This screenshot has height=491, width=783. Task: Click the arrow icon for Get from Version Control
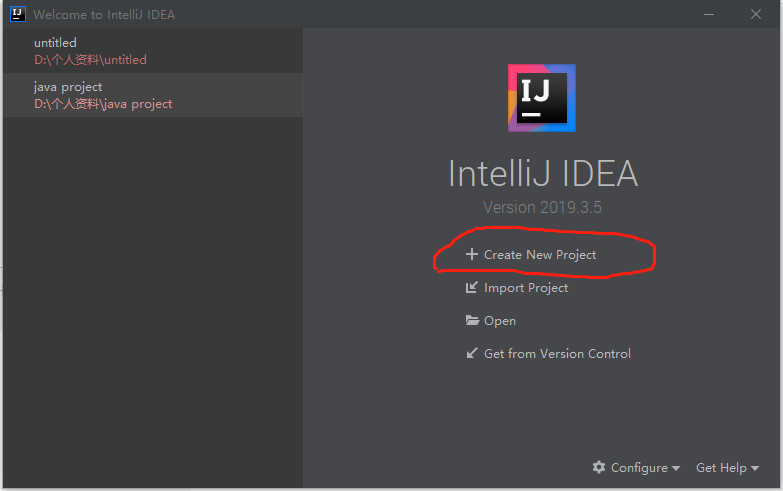click(471, 353)
